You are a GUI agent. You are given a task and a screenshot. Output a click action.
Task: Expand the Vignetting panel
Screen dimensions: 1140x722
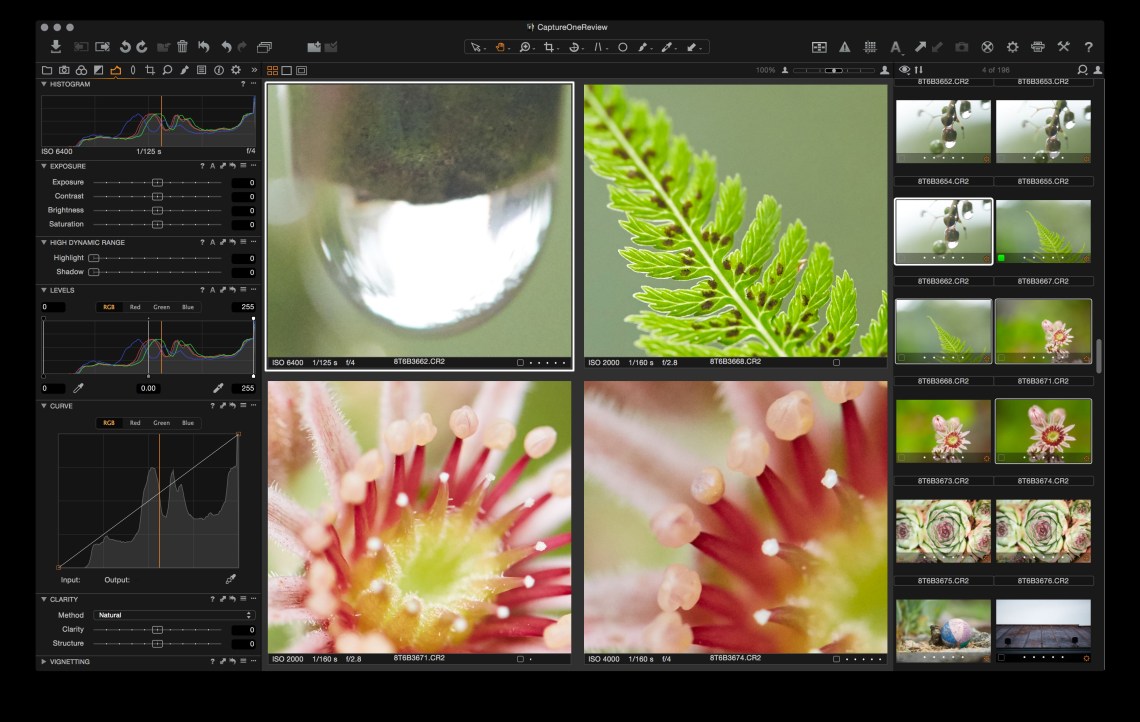tap(44, 662)
